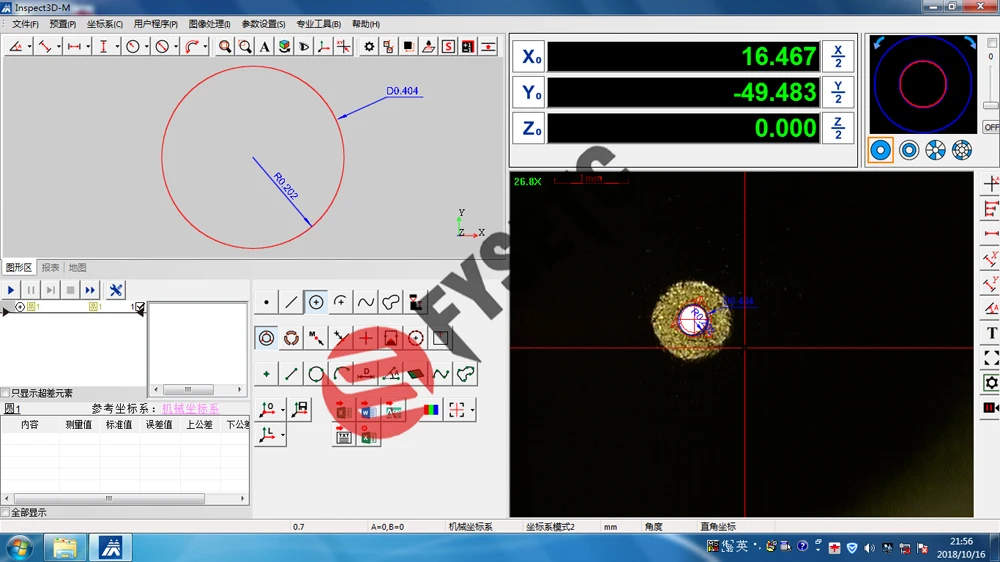Viewport: 1000px width, 562px height.
Task: Switch to the 报表 tab
Action: [50, 267]
